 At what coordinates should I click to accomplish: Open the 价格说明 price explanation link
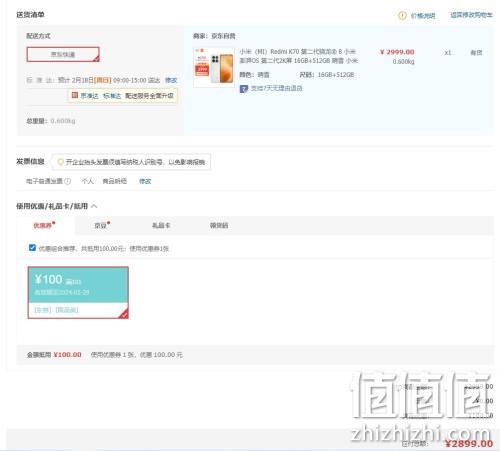point(423,16)
